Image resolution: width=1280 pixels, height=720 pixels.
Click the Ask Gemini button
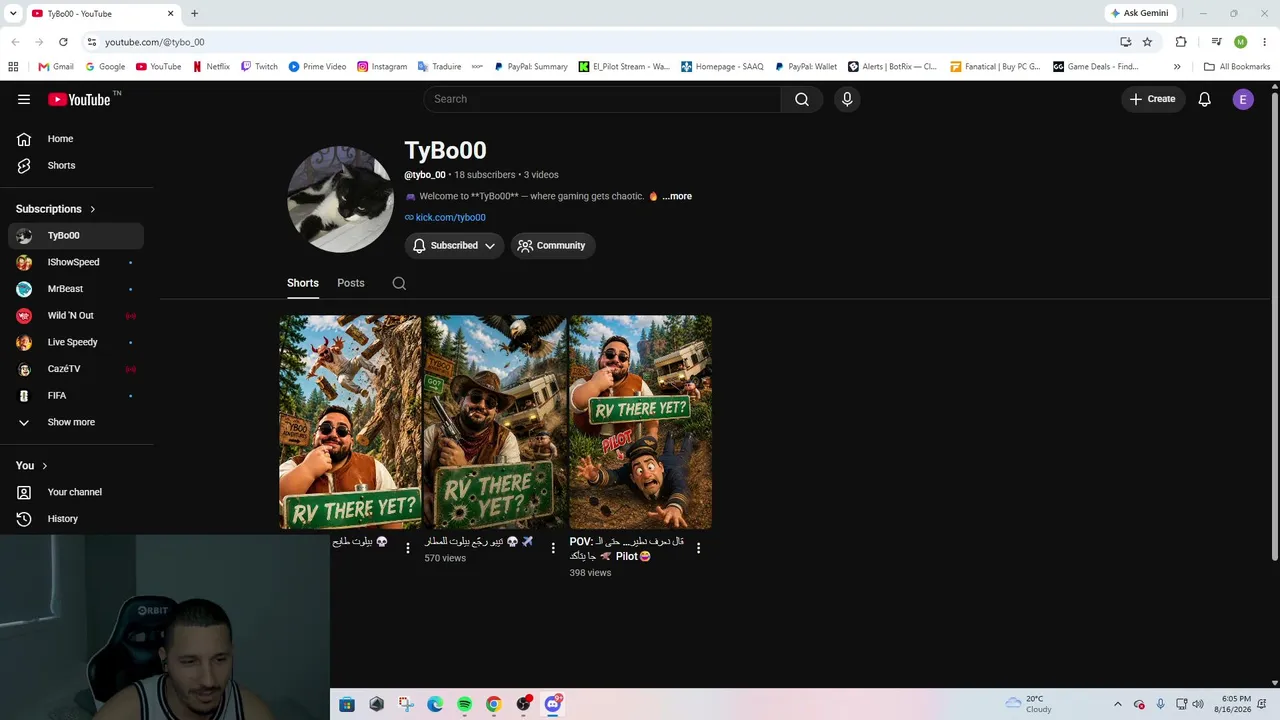pyautogui.click(x=1140, y=13)
